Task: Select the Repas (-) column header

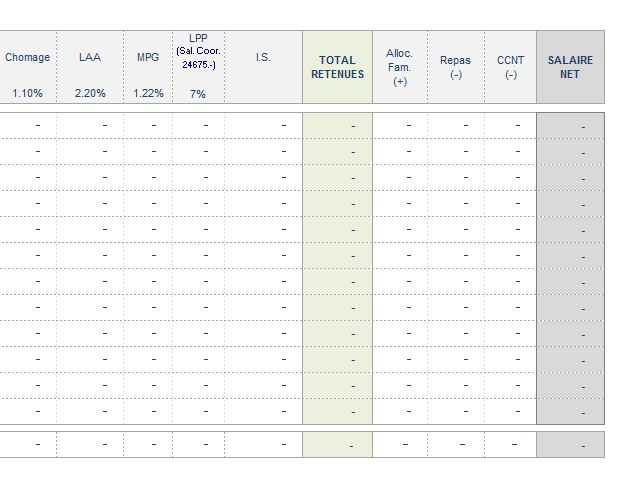Action: click(455, 67)
